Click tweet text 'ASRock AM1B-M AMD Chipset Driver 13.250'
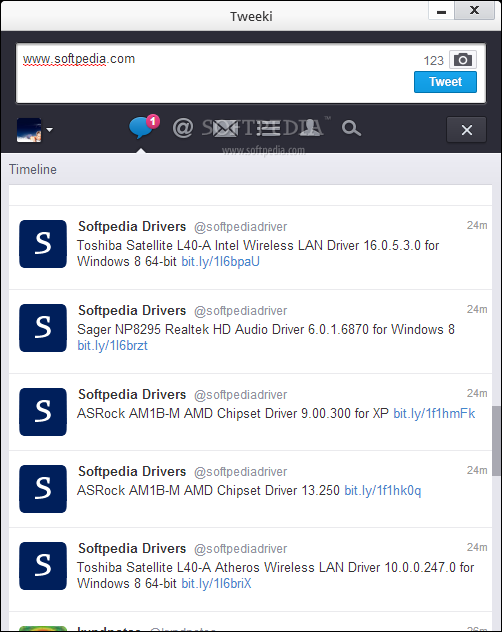The image size is (502, 632). (208, 490)
